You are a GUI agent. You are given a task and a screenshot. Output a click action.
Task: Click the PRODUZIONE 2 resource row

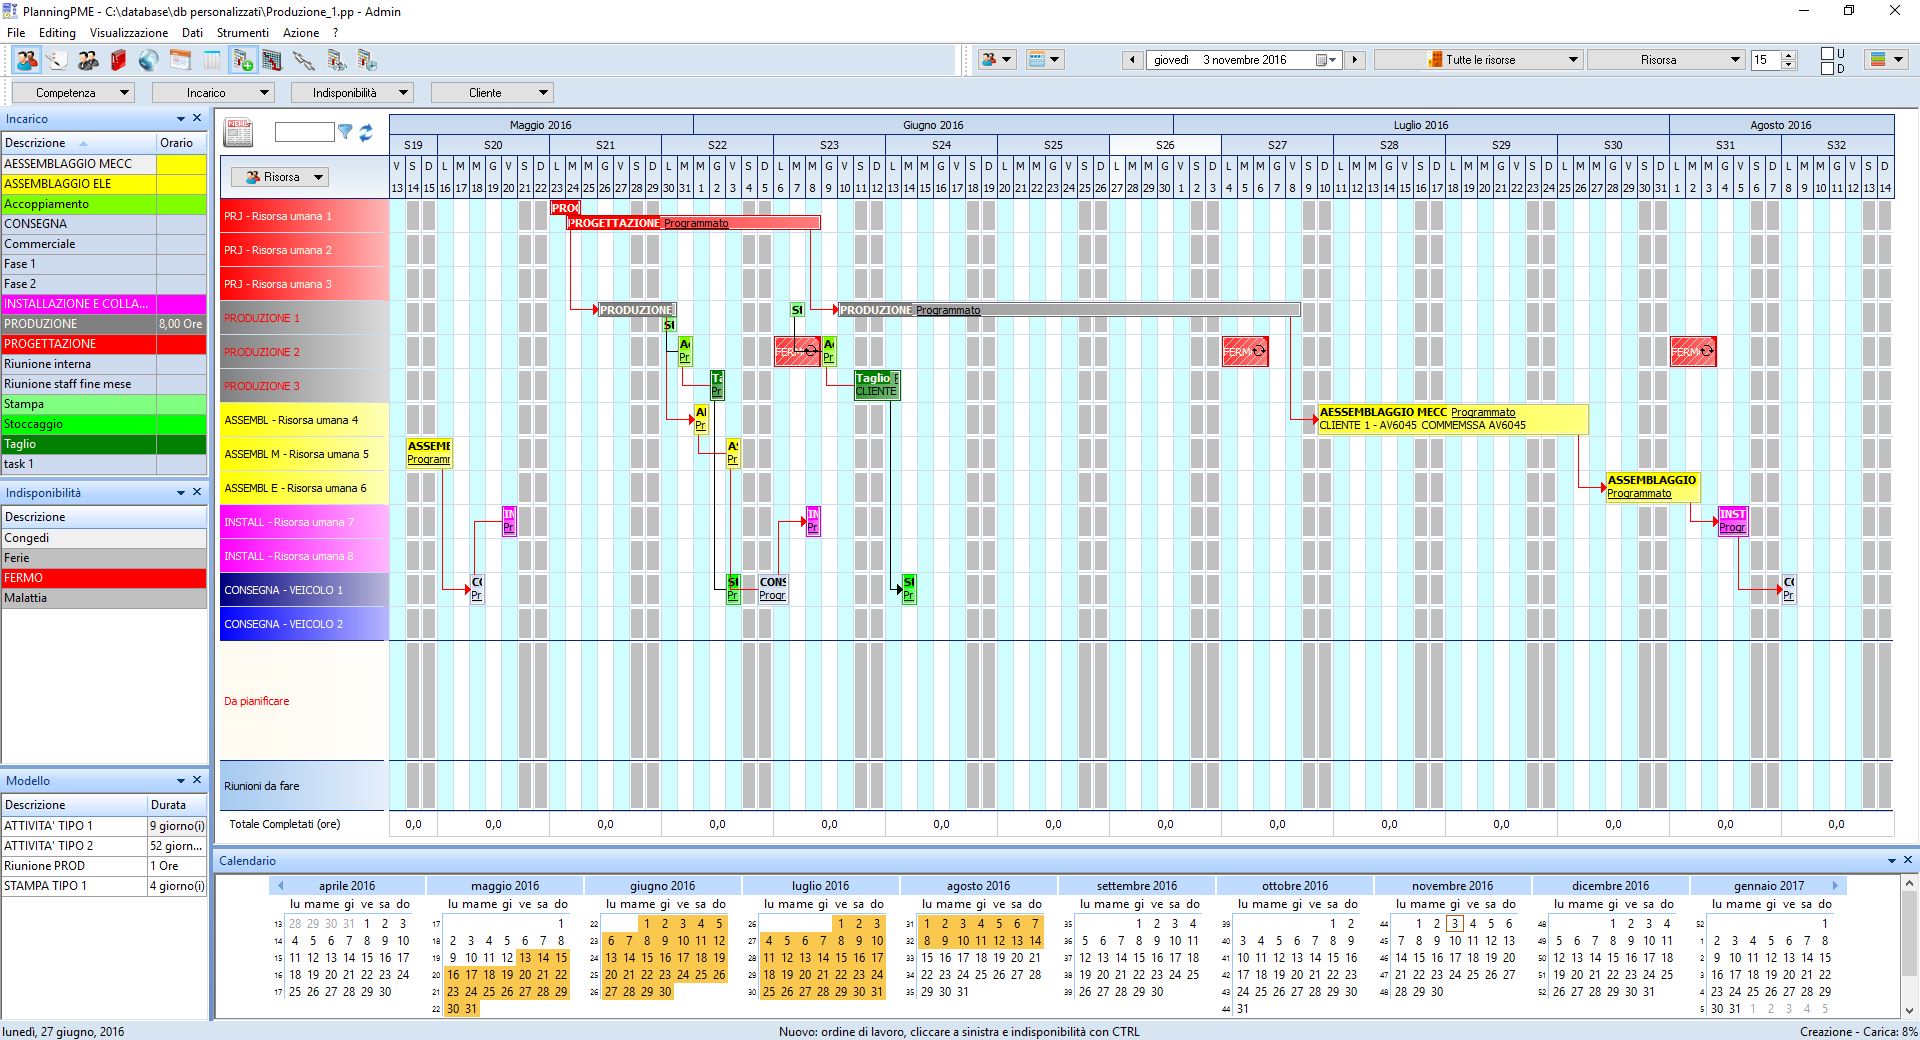click(303, 352)
